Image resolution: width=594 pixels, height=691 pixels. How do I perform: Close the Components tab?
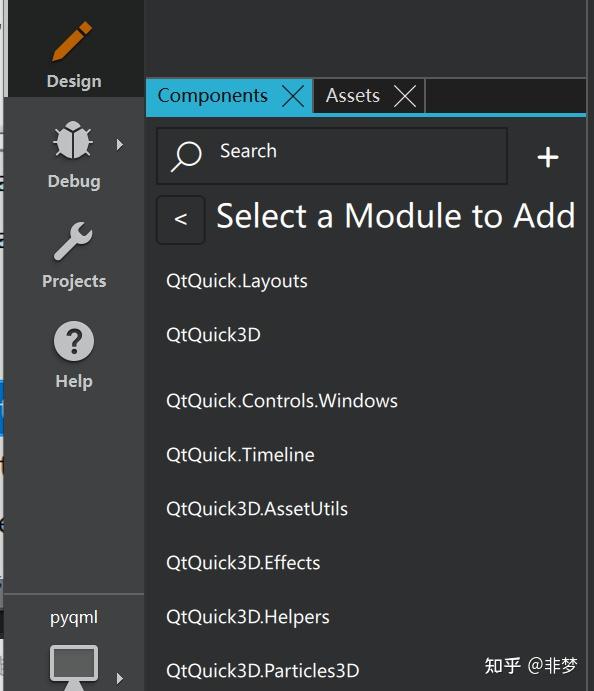click(293, 96)
